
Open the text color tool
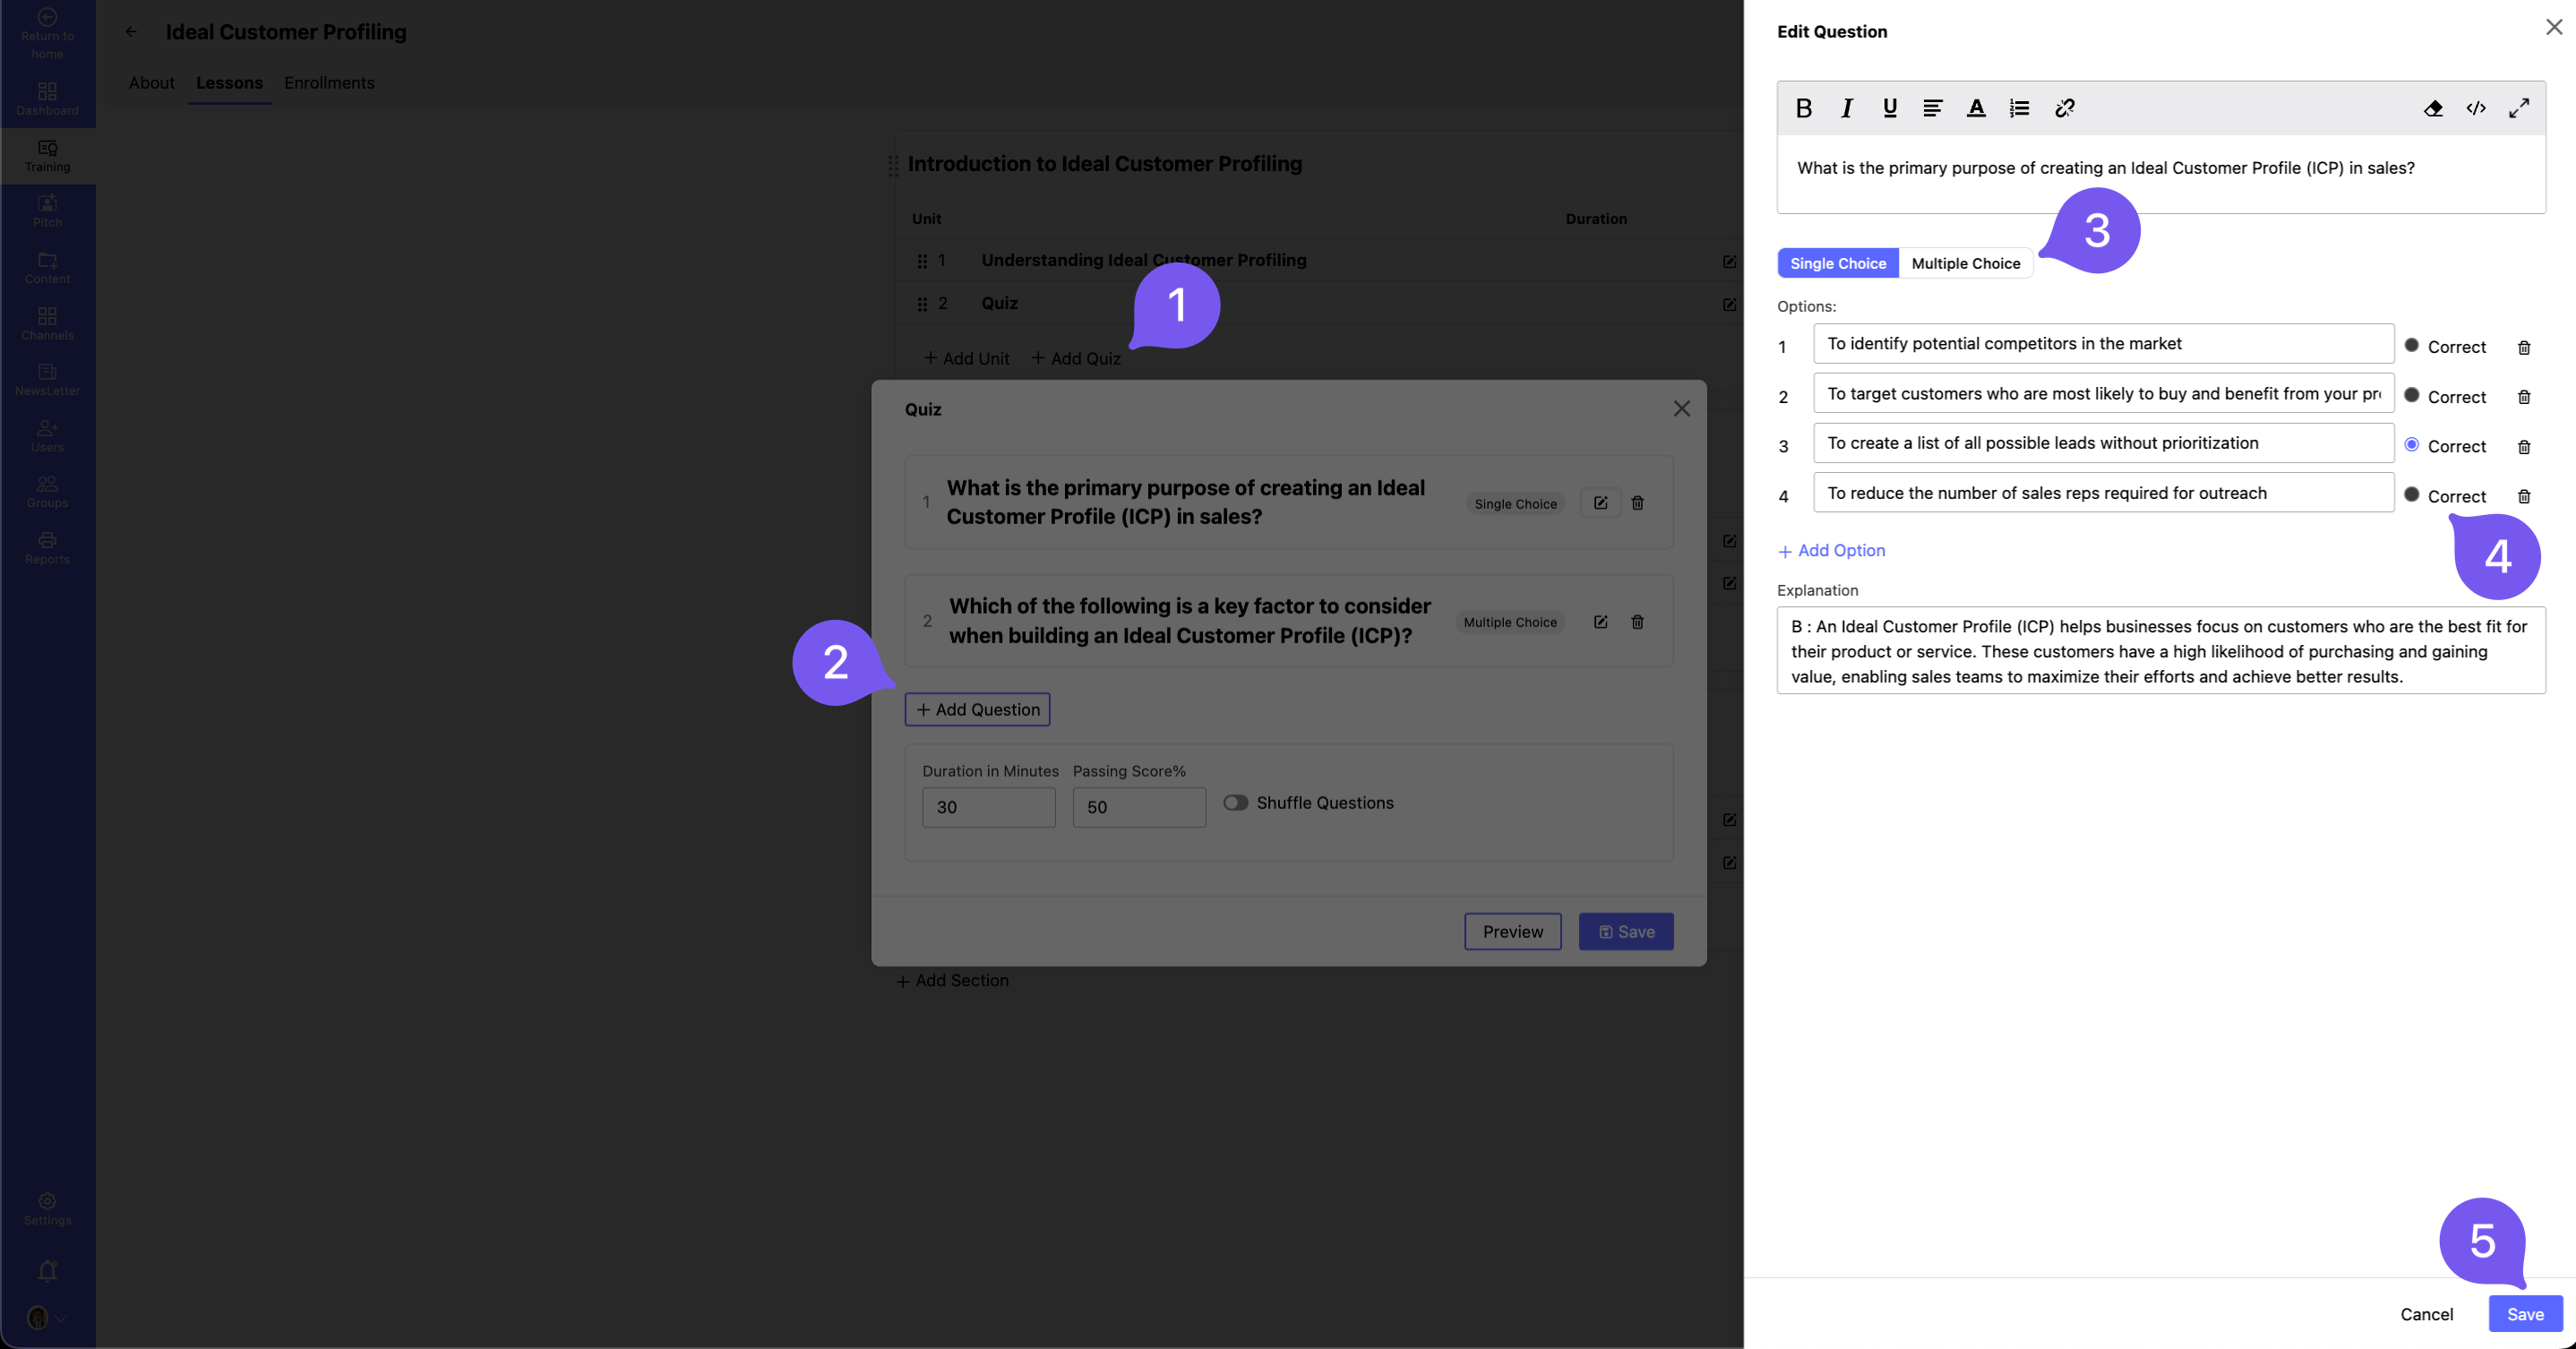(x=1975, y=108)
